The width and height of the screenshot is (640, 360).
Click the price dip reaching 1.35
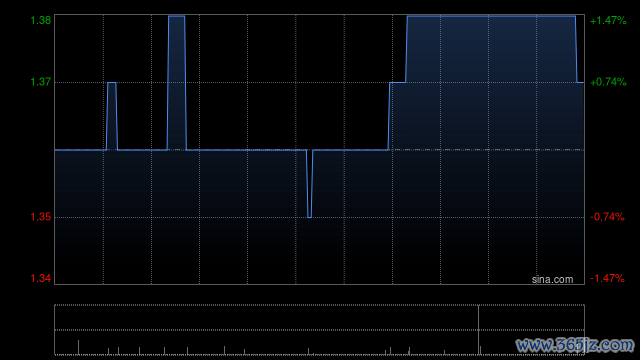(309, 184)
